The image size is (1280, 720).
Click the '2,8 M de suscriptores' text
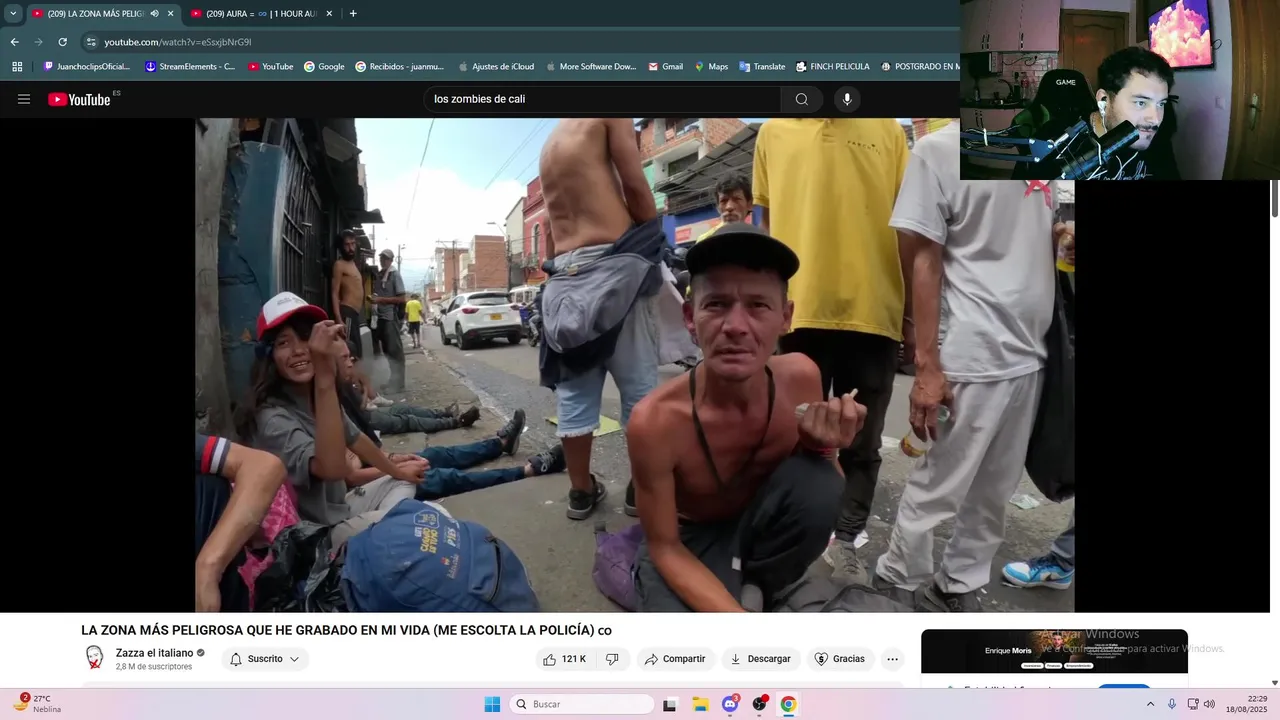click(x=154, y=667)
